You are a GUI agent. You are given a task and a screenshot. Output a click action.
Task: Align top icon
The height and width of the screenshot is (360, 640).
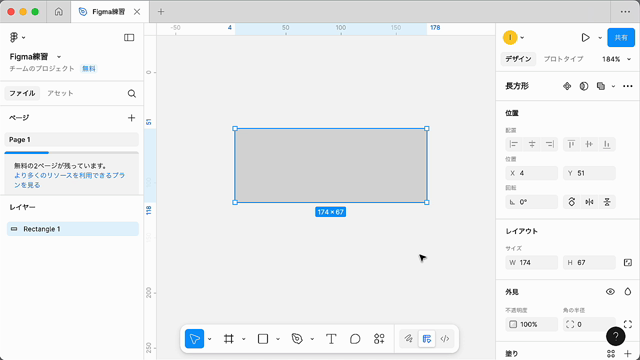[x=571, y=144]
